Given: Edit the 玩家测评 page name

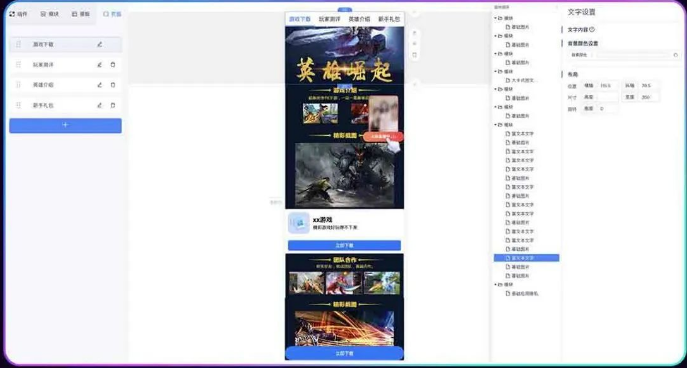Looking at the screenshot, I should point(99,64).
